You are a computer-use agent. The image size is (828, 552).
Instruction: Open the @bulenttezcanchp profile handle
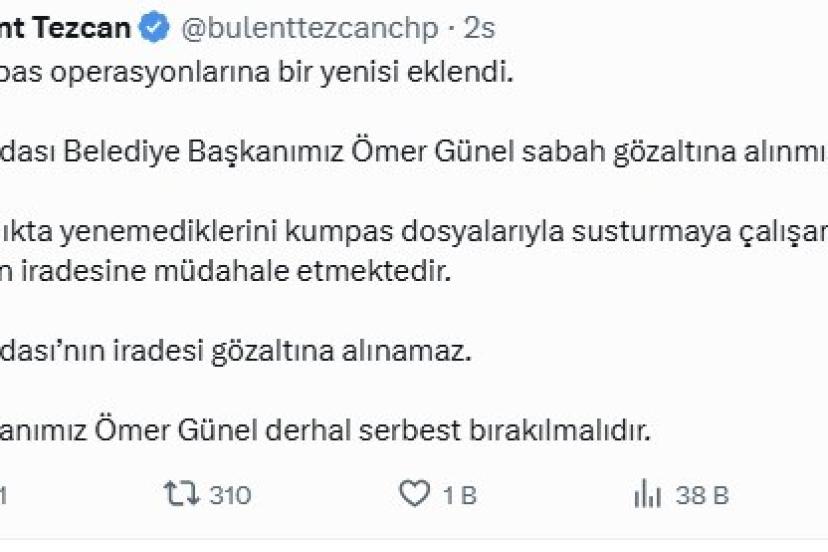pos(308,28)
